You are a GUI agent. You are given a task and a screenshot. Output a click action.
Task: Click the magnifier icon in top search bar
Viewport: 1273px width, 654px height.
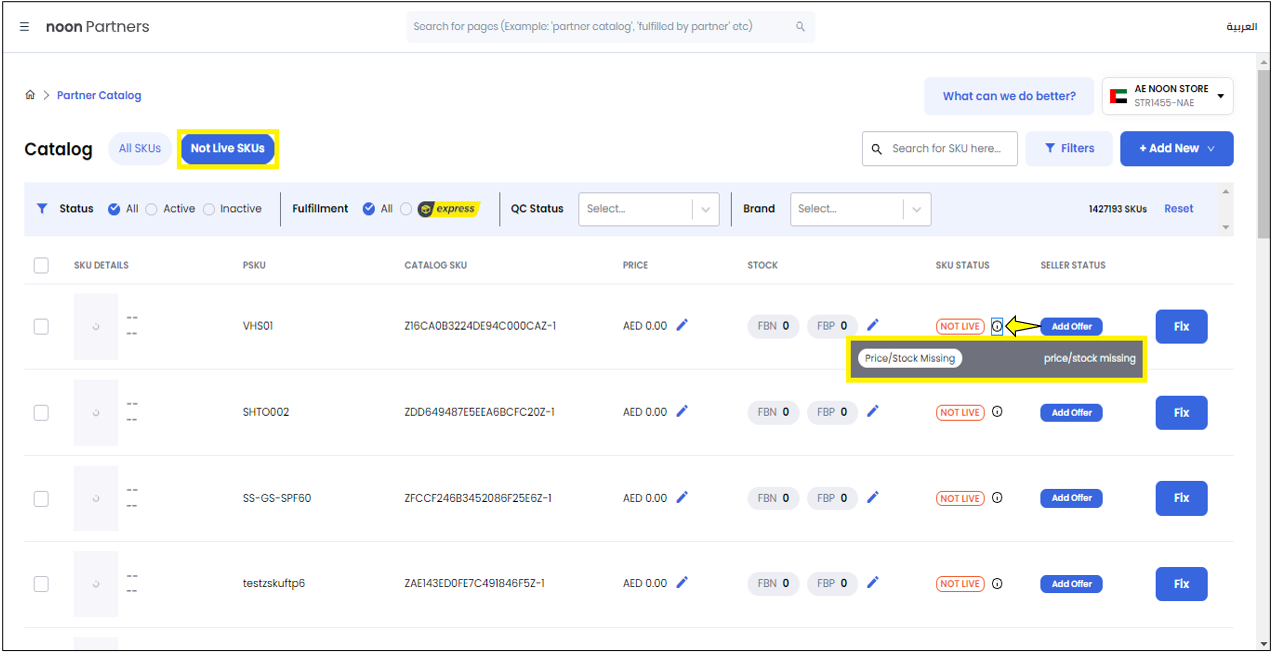tap(800, 27)
